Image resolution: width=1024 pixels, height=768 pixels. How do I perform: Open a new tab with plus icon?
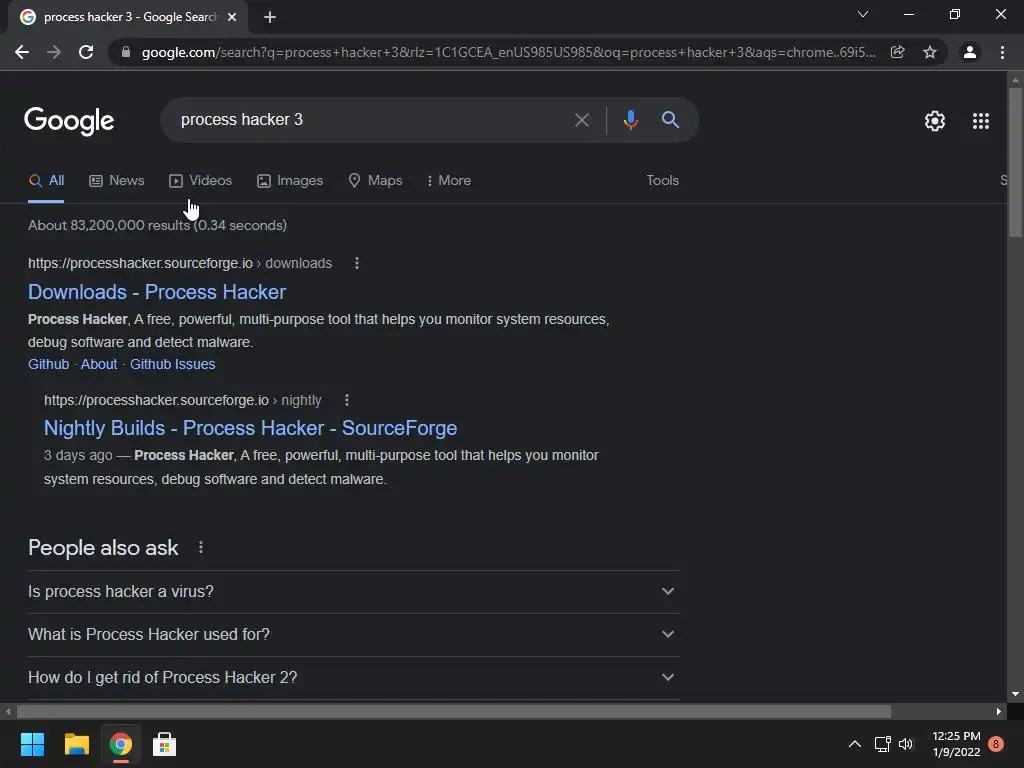tap(270, 18)
